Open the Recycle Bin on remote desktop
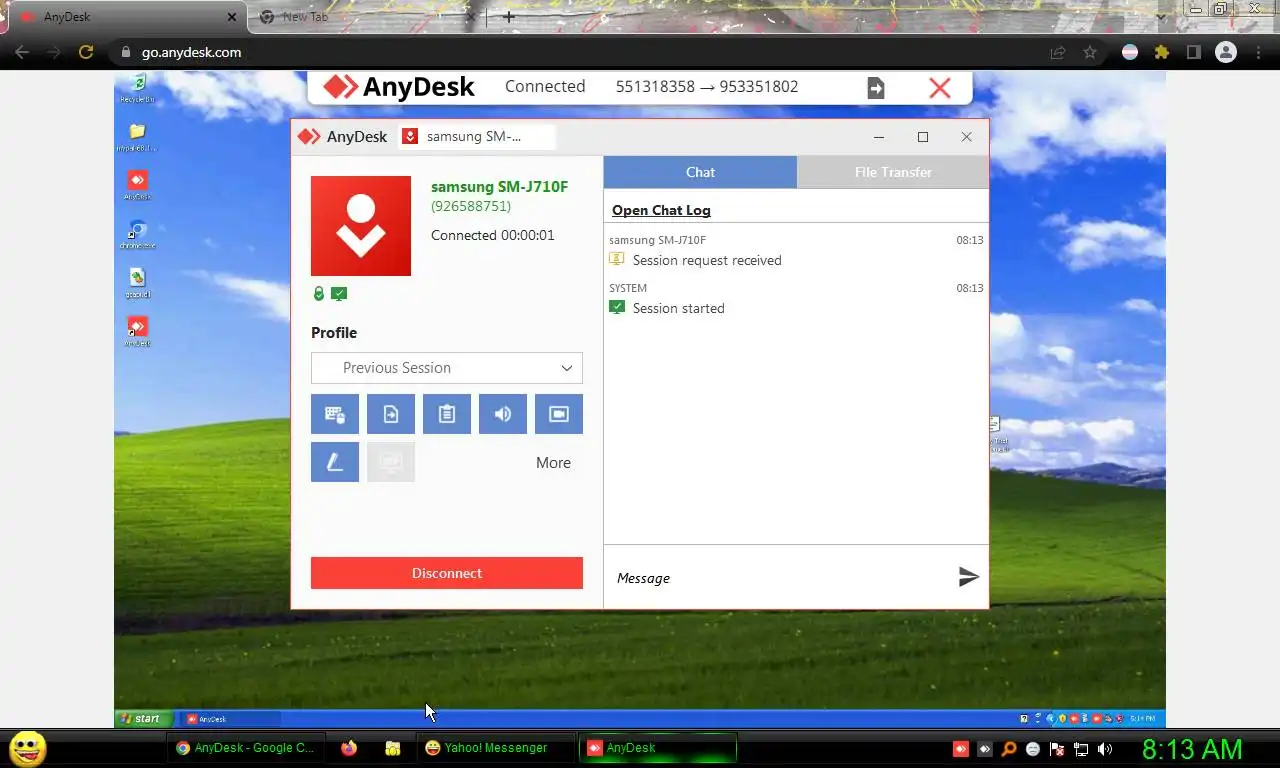 coord(138,88)
